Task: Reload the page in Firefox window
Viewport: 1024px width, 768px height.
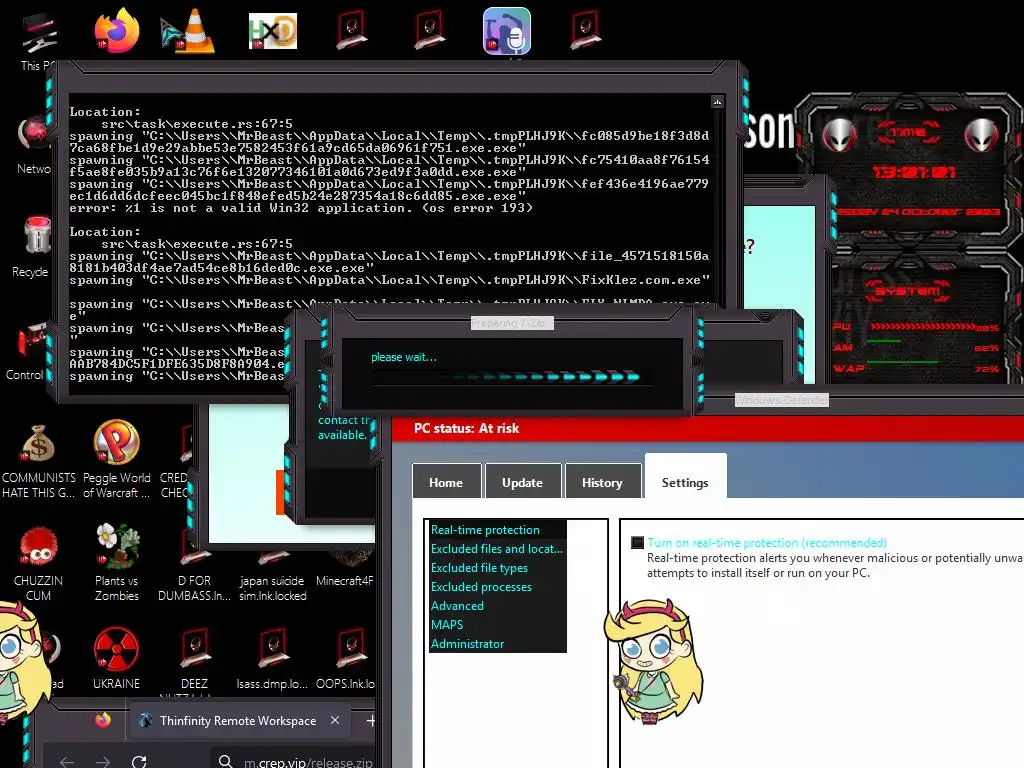Action: coord(138,761)
